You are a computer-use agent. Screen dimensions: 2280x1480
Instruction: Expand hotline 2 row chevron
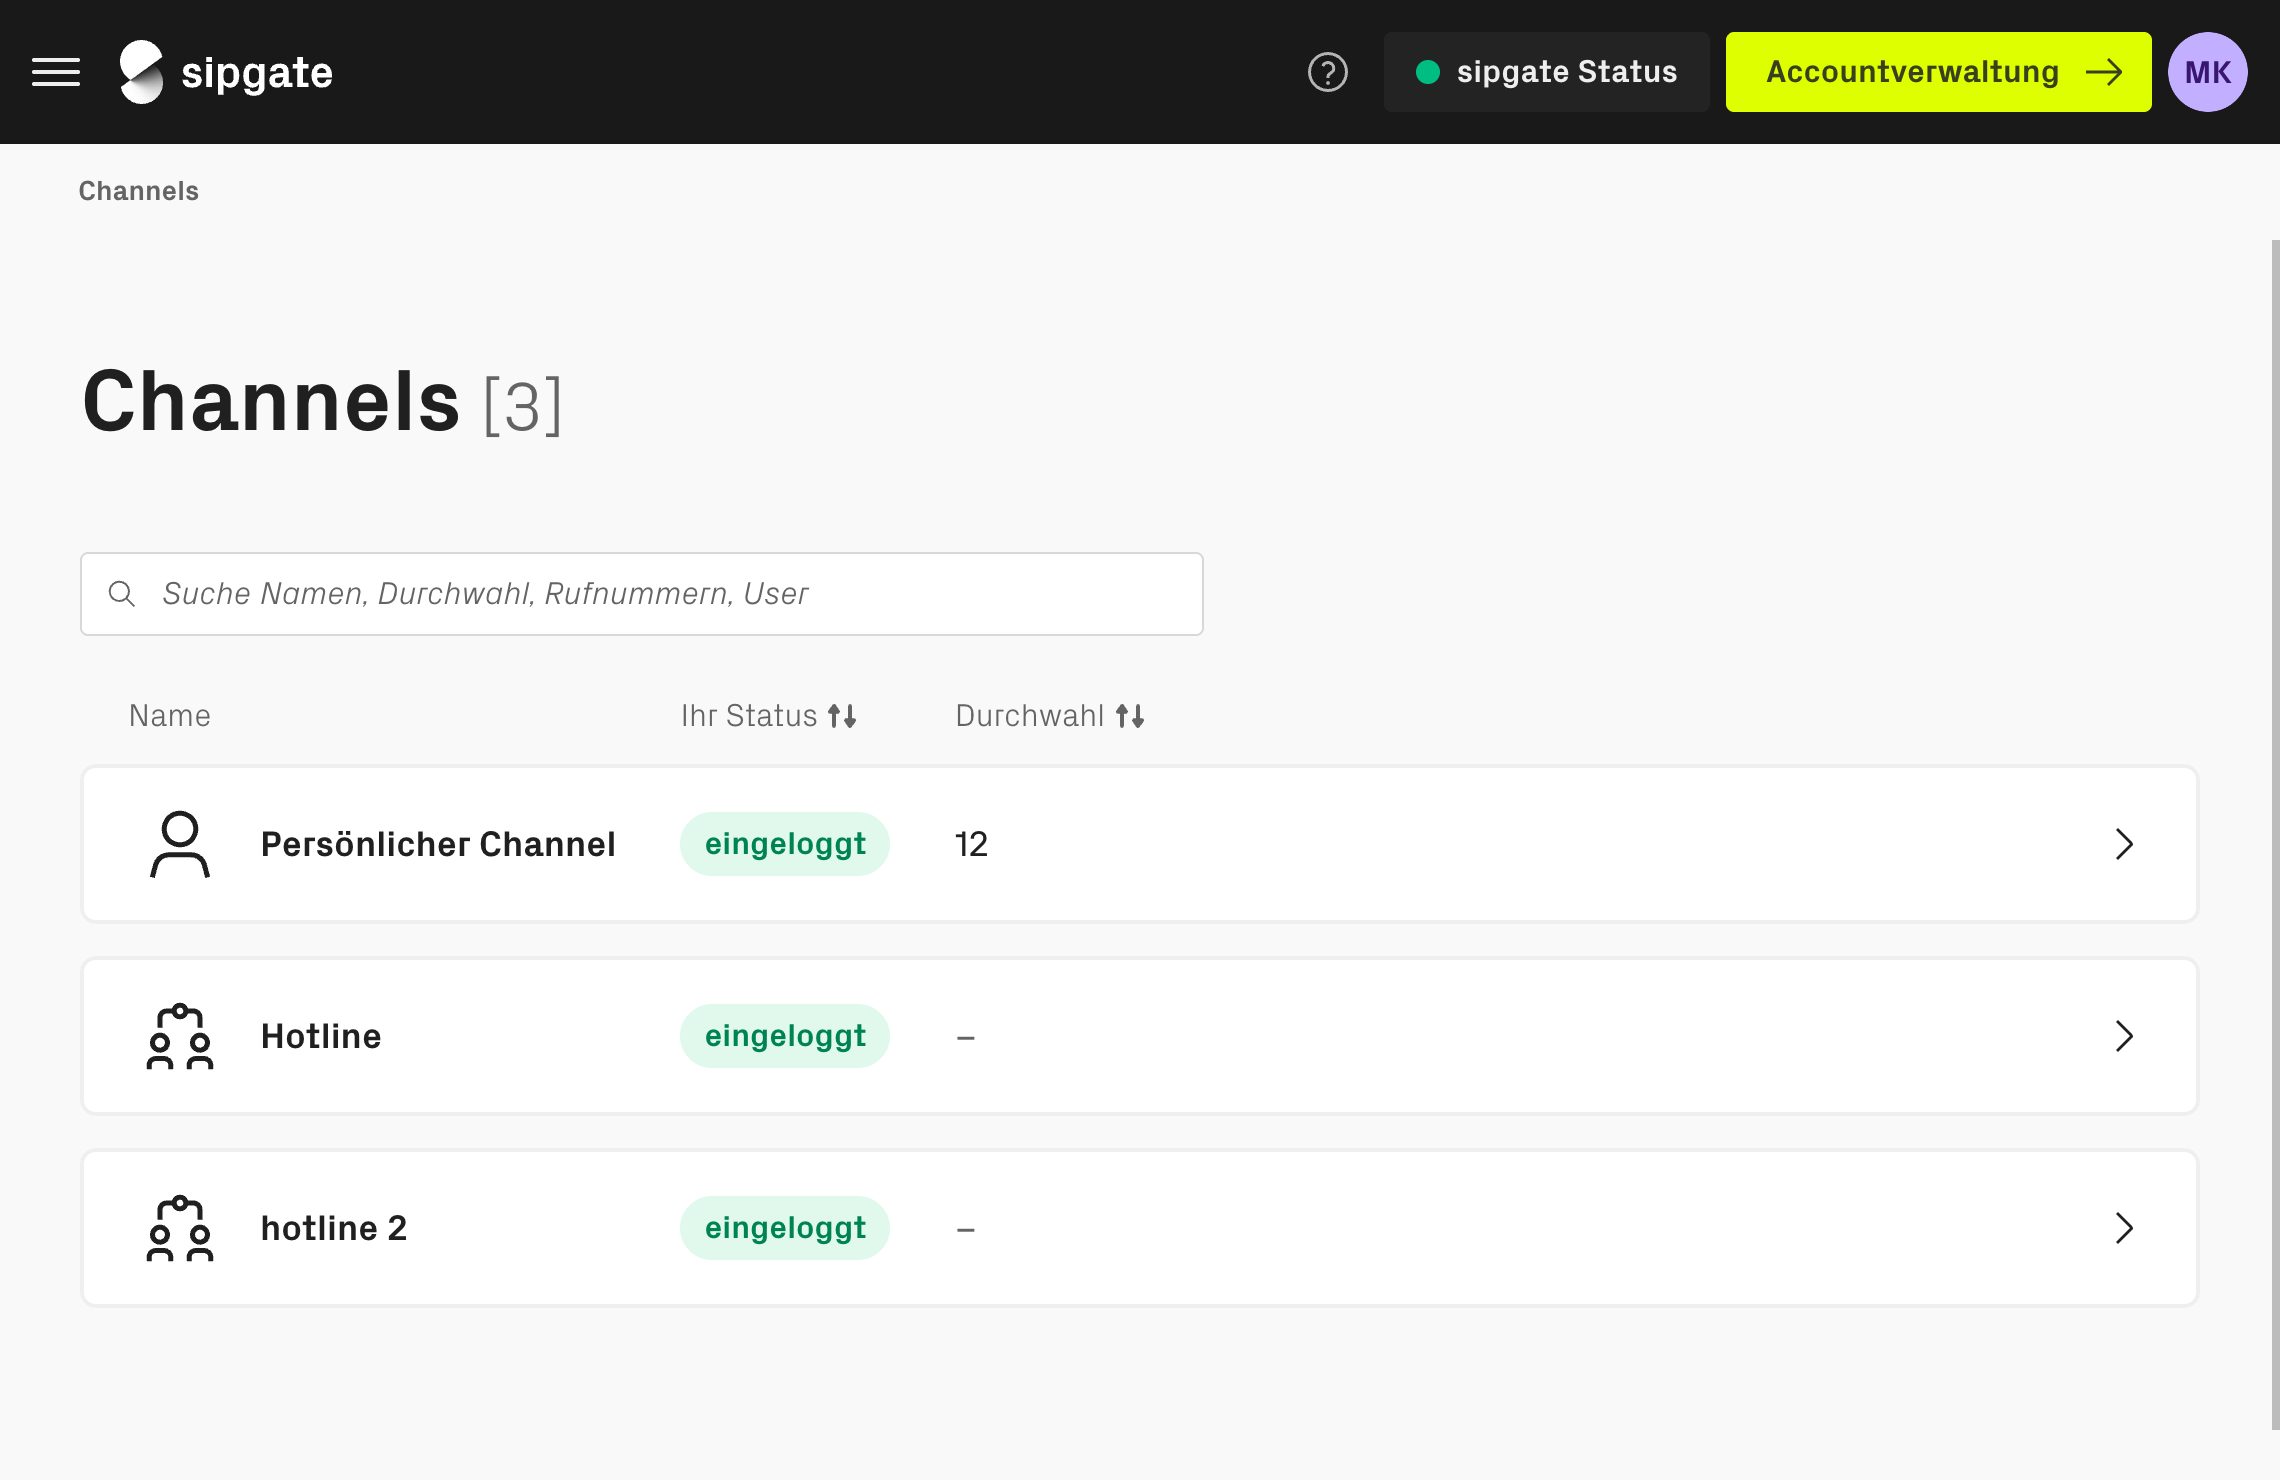click(x=2124, y=1228)
